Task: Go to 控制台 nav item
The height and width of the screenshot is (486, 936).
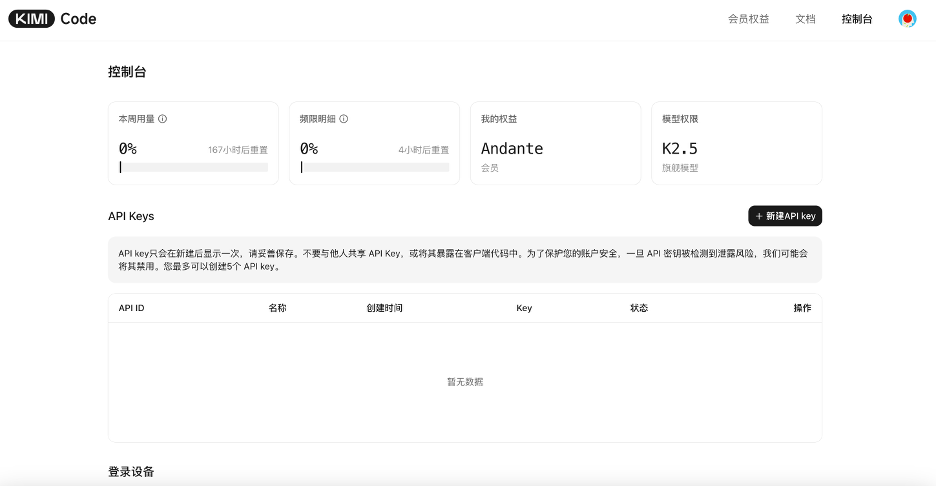Action: pos(857,19)
